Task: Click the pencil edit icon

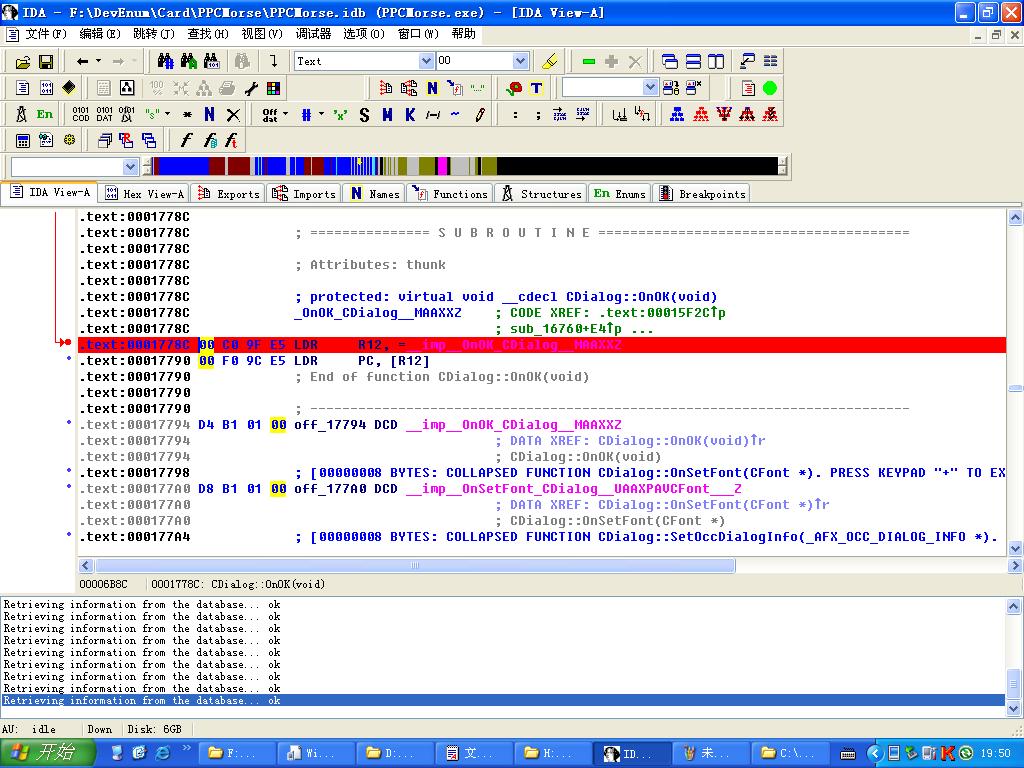Action: (480, 114)
